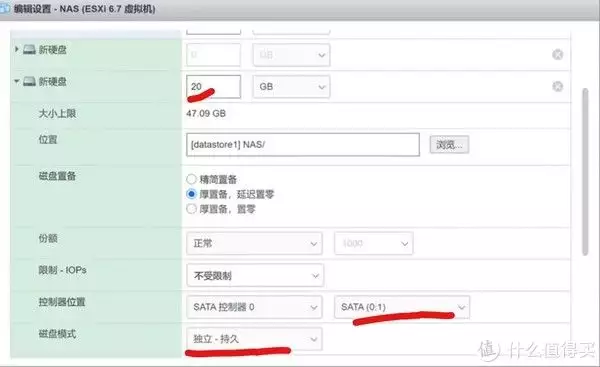Click the 限制 - IOPs label

pos(62,270)
